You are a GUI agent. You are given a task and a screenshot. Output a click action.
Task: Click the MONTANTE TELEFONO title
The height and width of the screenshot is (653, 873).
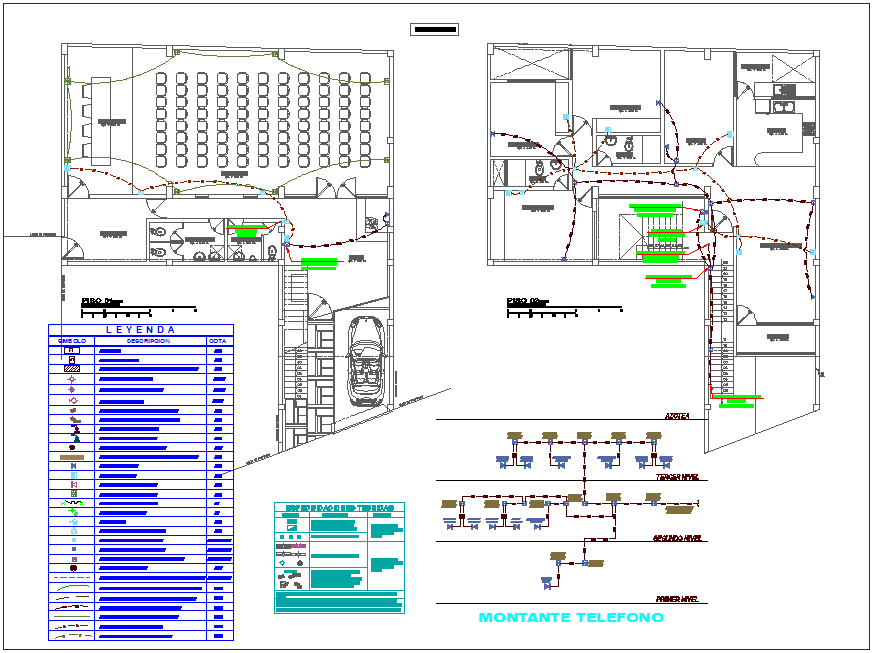pos(570,618)
